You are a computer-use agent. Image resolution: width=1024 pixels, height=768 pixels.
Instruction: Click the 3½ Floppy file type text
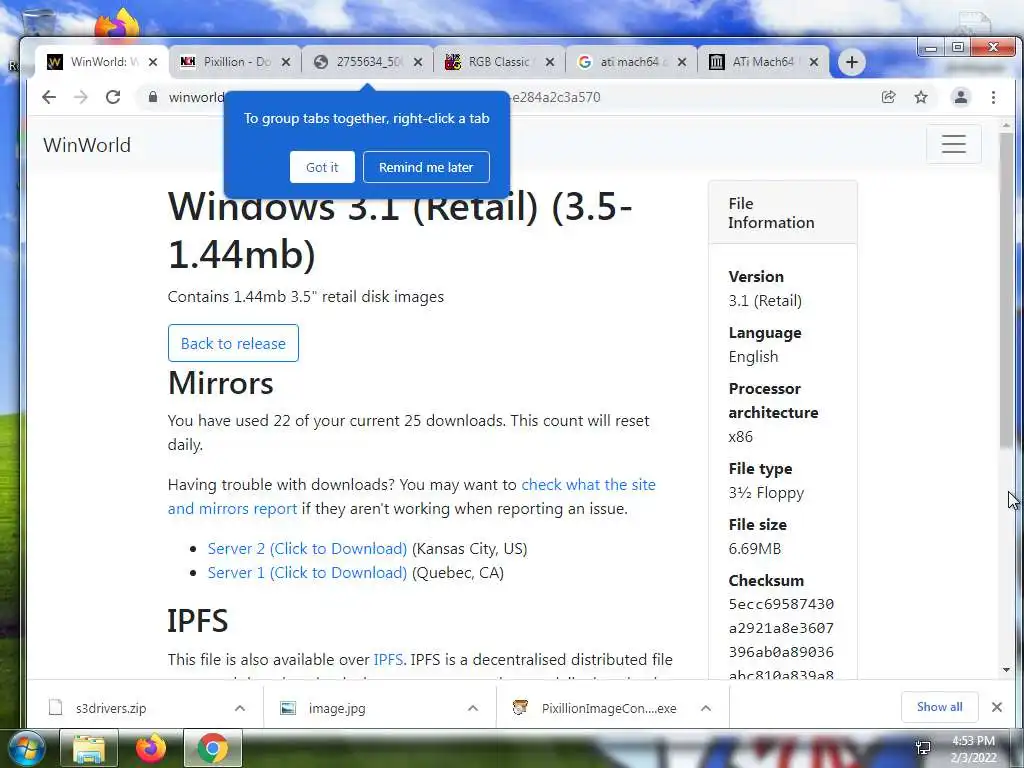point(766,492)
